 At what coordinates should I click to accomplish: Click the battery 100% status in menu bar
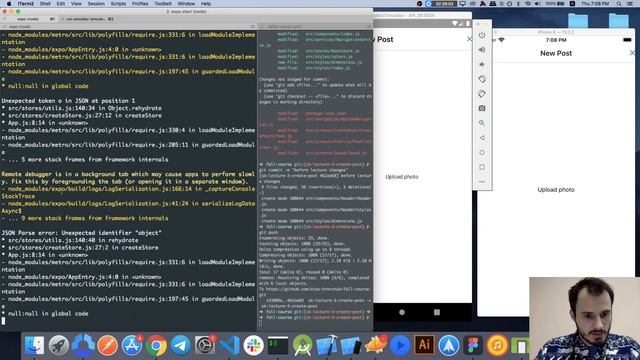pyautogui.click(x=554, y=4)
